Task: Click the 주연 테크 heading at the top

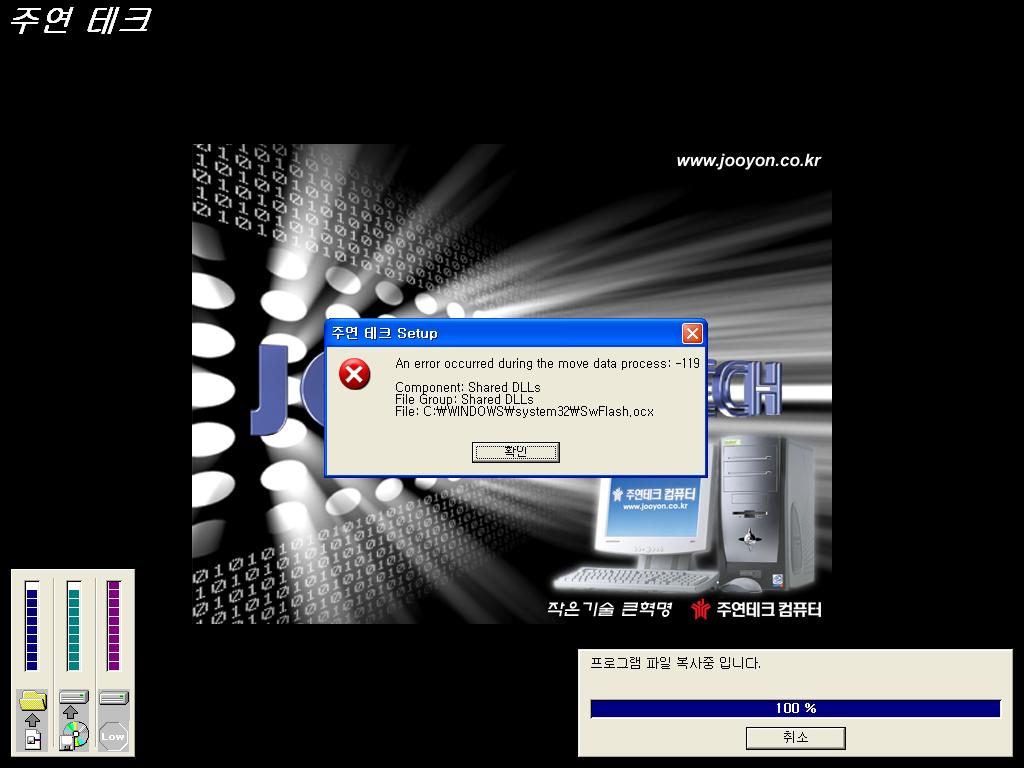Action: tap(80, 20)
